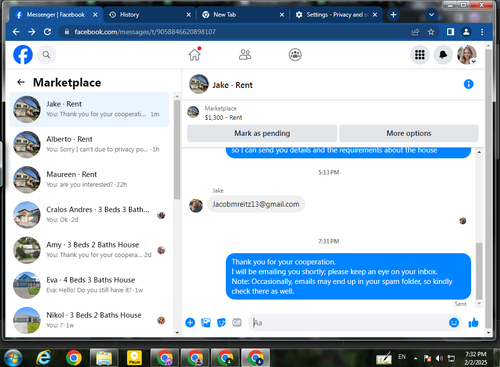Click Mark as pending button
Image resolution: width=500 pixels, height=367 pixels.
click(262, 133)
